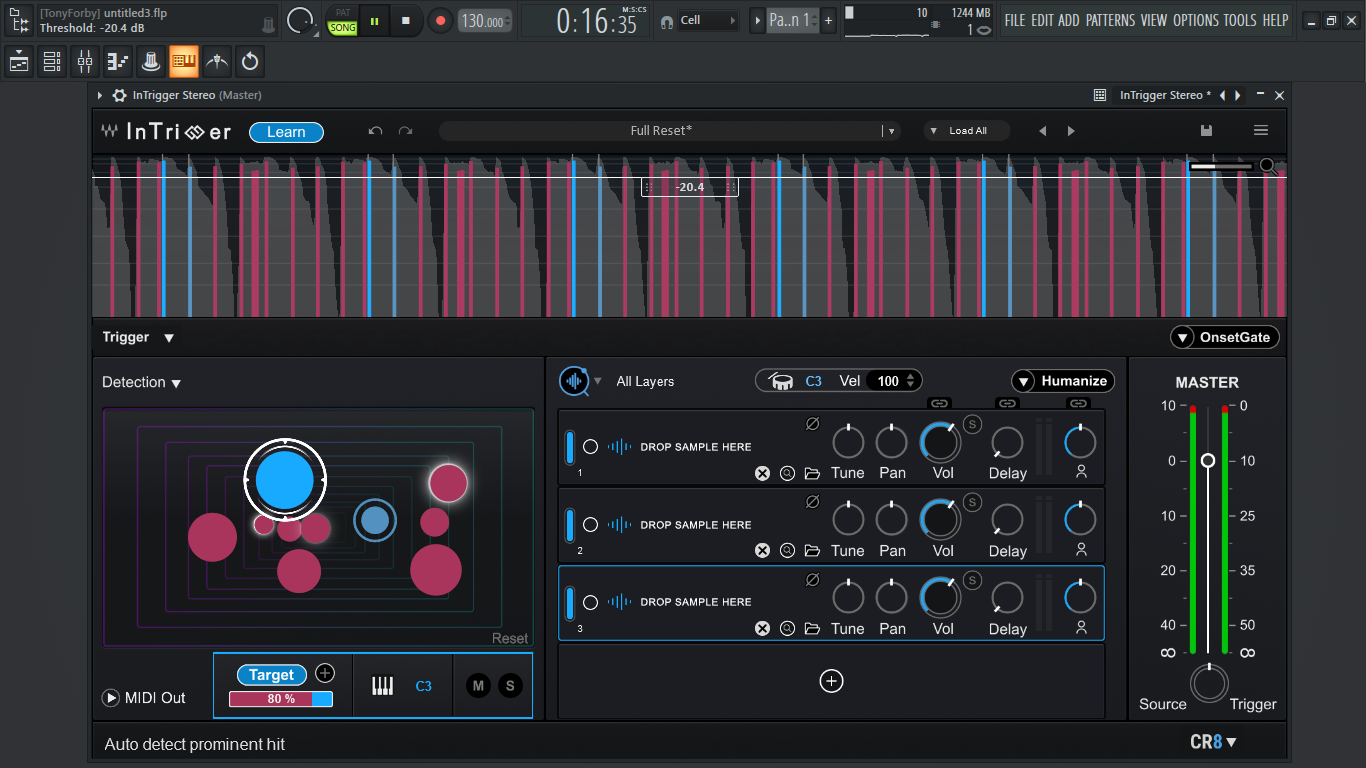Screen dimensions: 1366x768
Task: Click the Learn button
Action: point(286,132)
